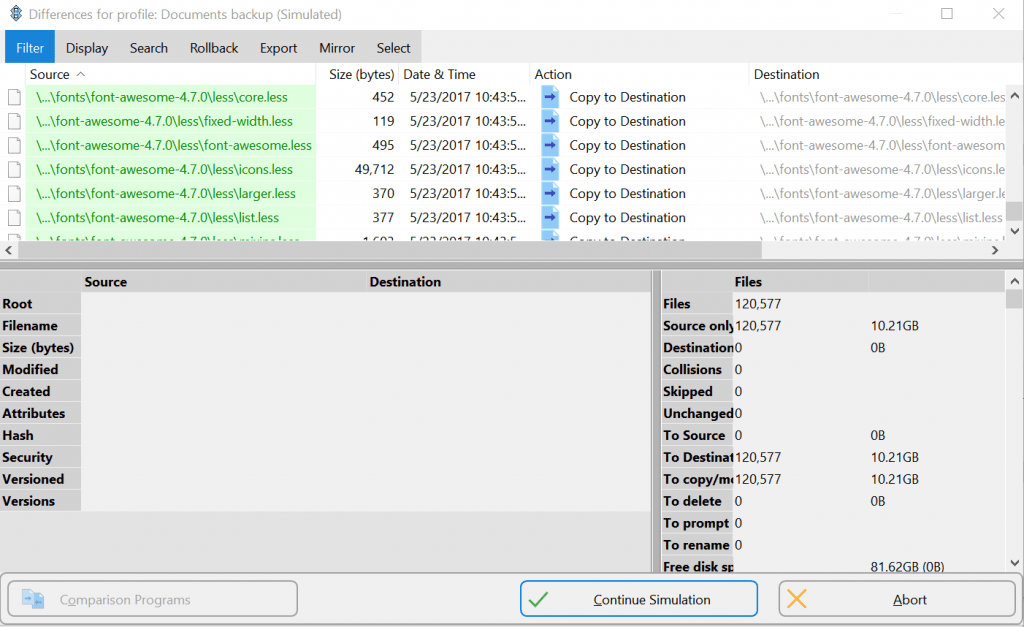Screen dimensions: 1024x627
Task: Maximize the Differences window
Action: (947, 14)
